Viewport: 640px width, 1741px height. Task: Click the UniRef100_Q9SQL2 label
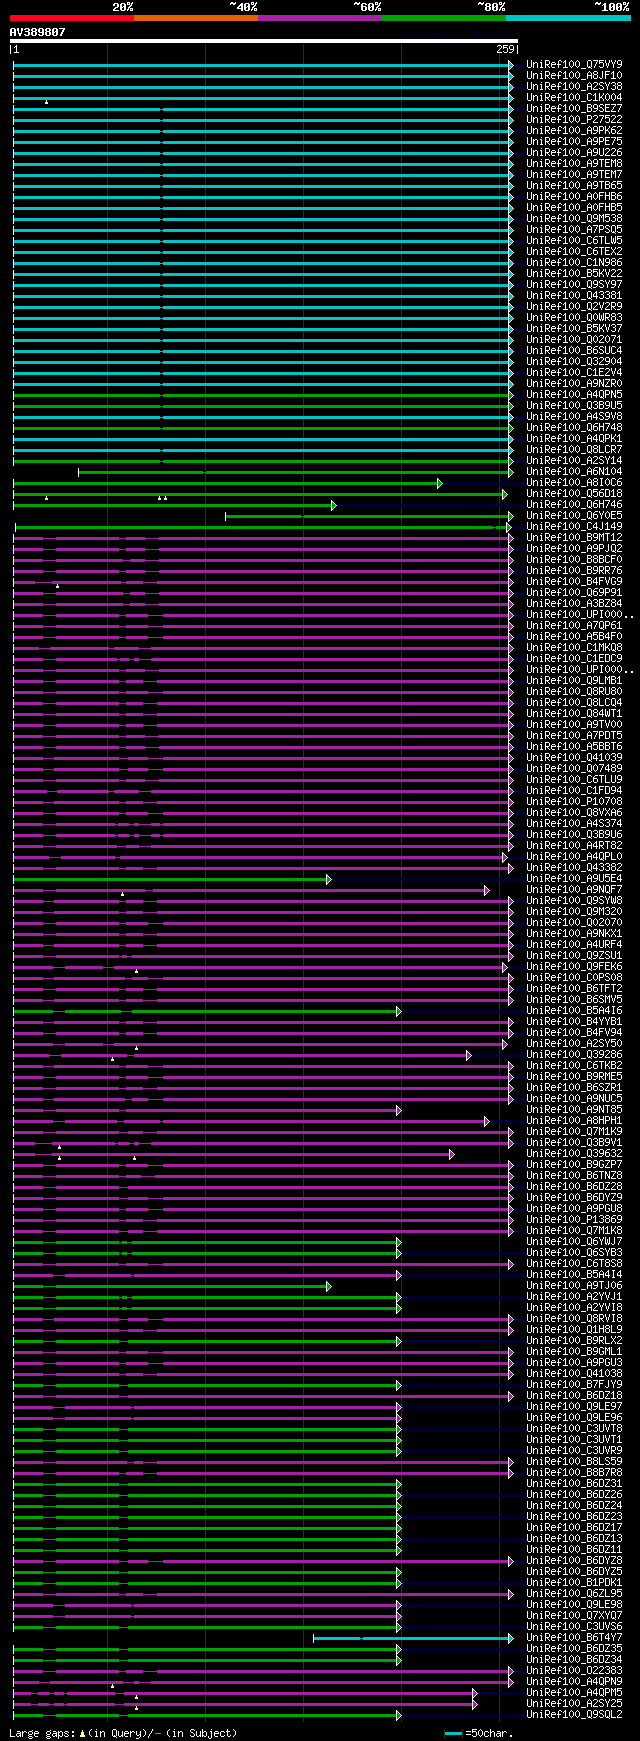coord(574,1714)
